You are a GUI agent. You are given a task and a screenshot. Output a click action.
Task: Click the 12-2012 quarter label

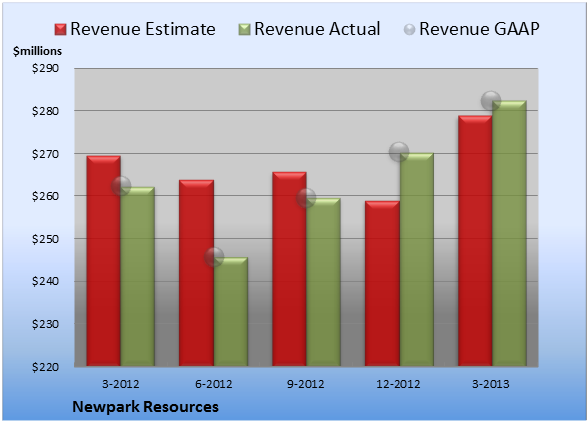(x=398, y=384)
